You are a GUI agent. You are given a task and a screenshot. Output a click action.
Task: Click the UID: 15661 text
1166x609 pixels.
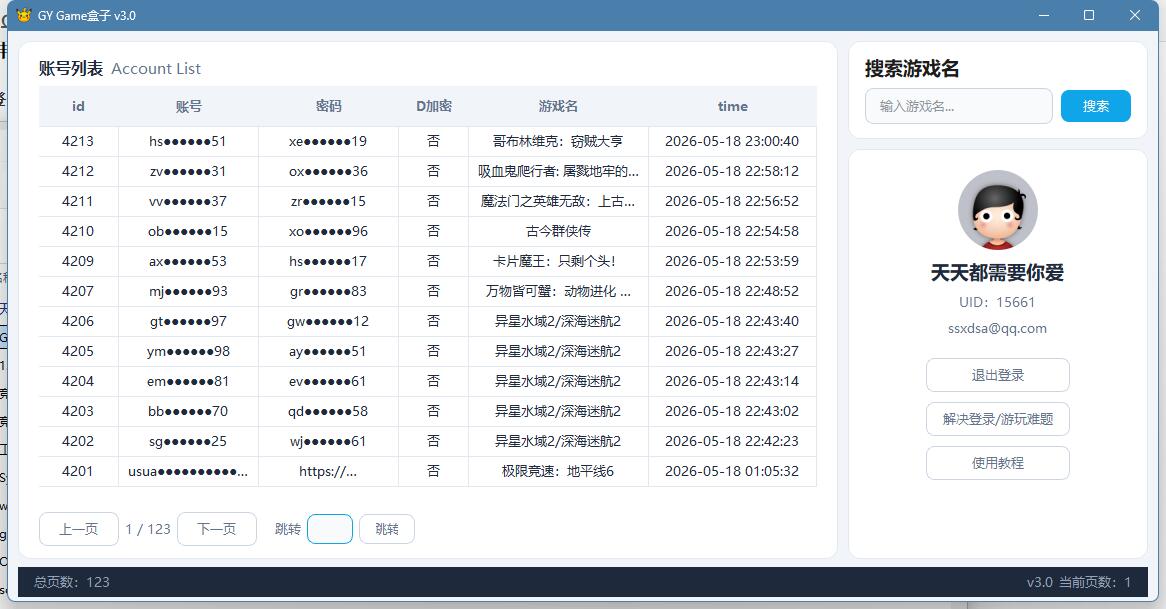[x=997, y=302]
